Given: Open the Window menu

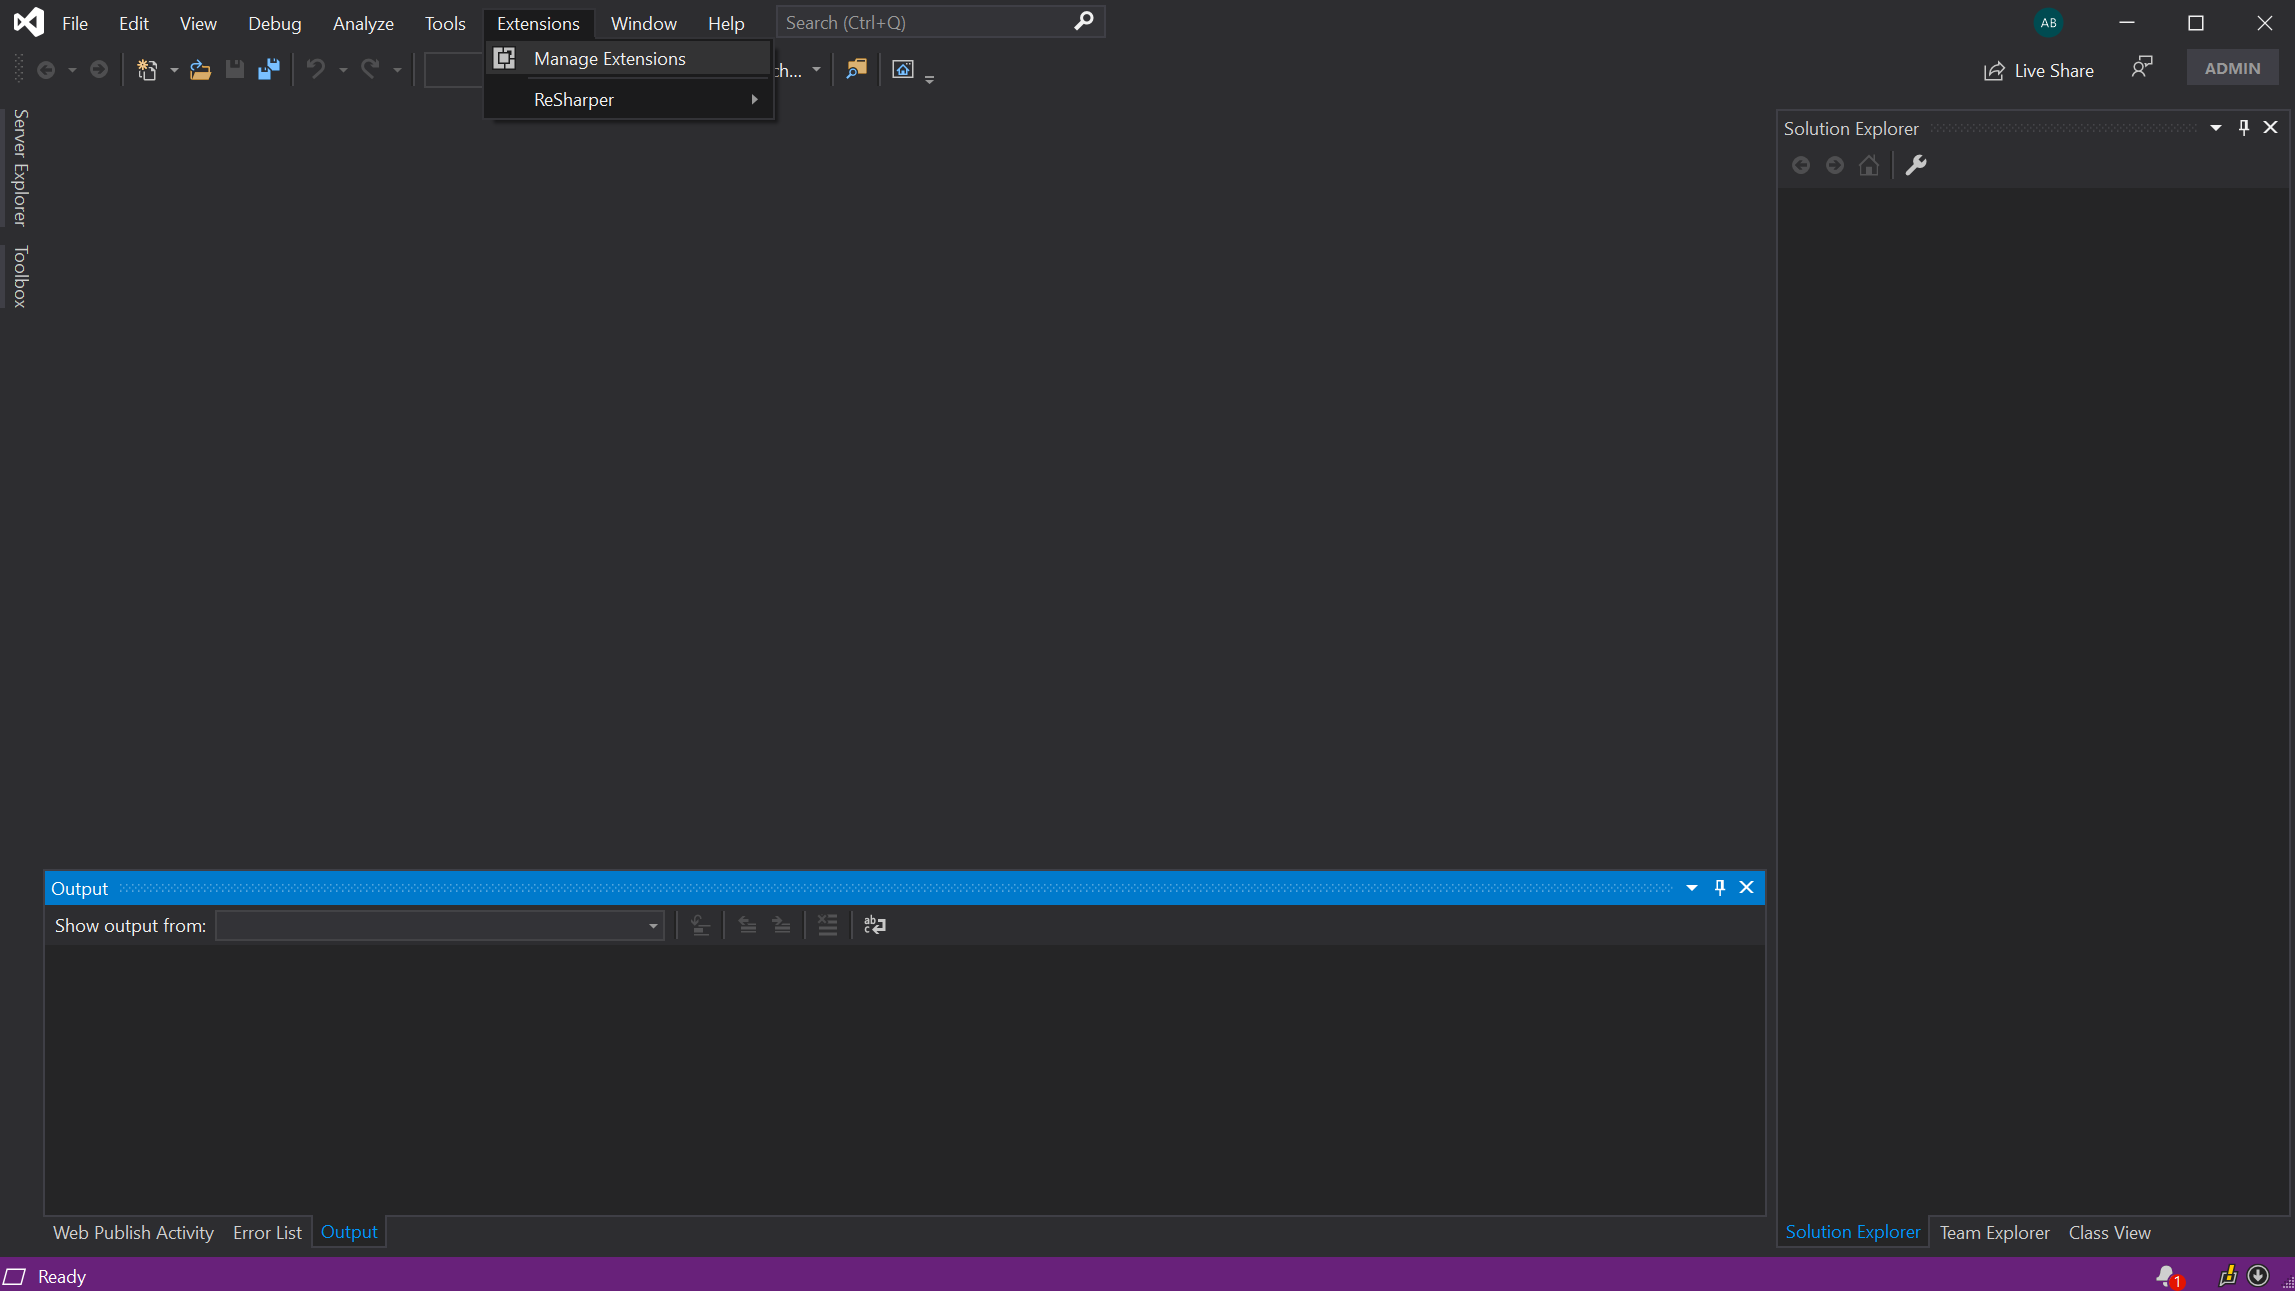Looking at the screenshot, I should click(x=643, y=23).
